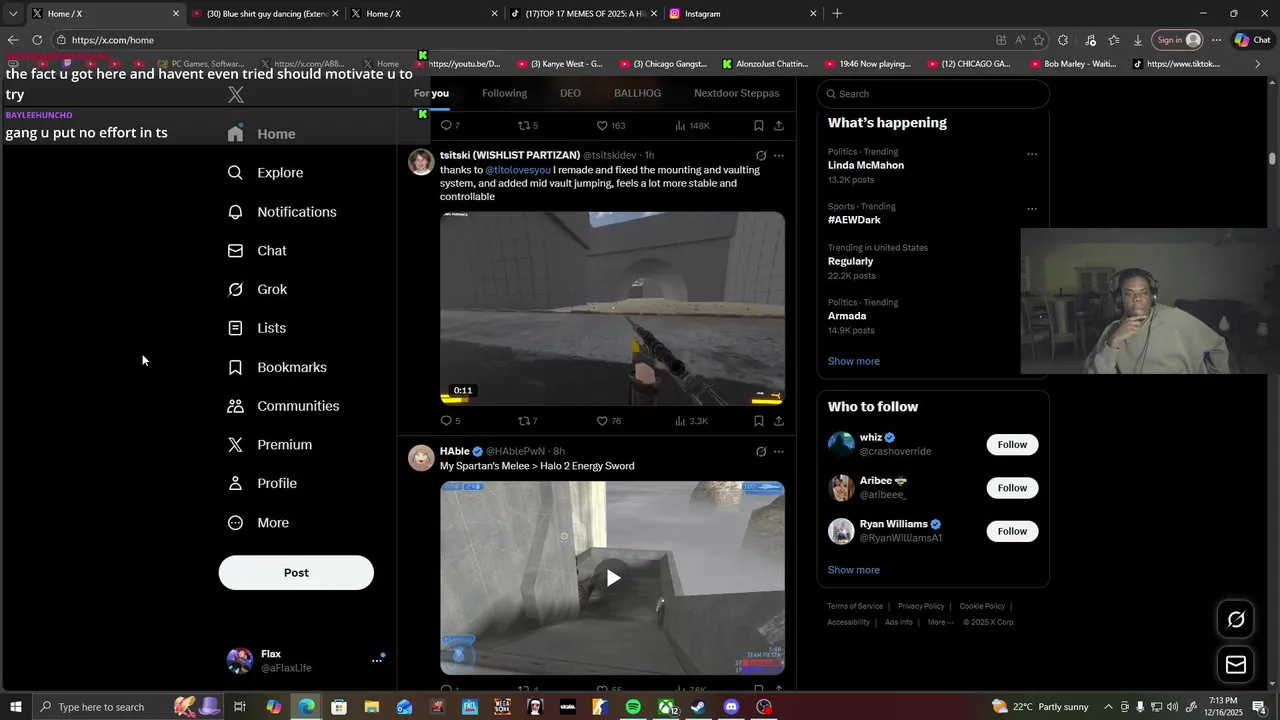Bookmark tsitski's vaulting system post
The height and width of the screenshot is (720, 1280).
point(759,421)
